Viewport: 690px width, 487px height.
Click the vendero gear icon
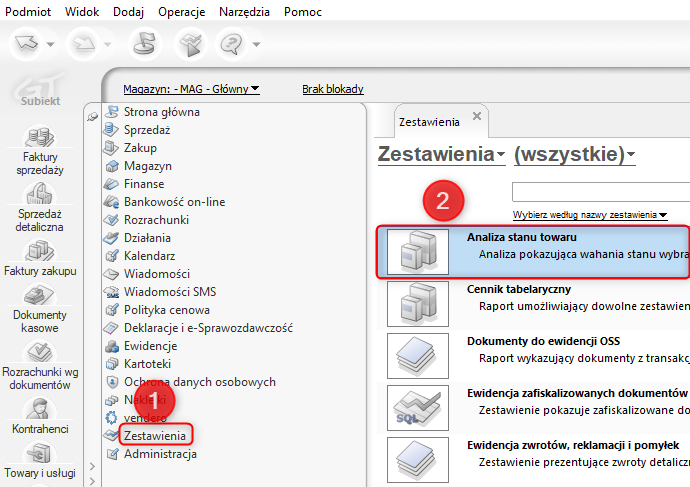[112, 417]
